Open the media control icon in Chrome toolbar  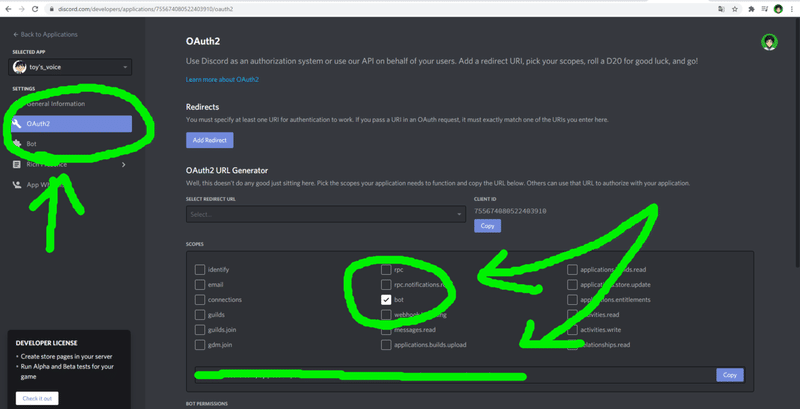tap(765, 9)
